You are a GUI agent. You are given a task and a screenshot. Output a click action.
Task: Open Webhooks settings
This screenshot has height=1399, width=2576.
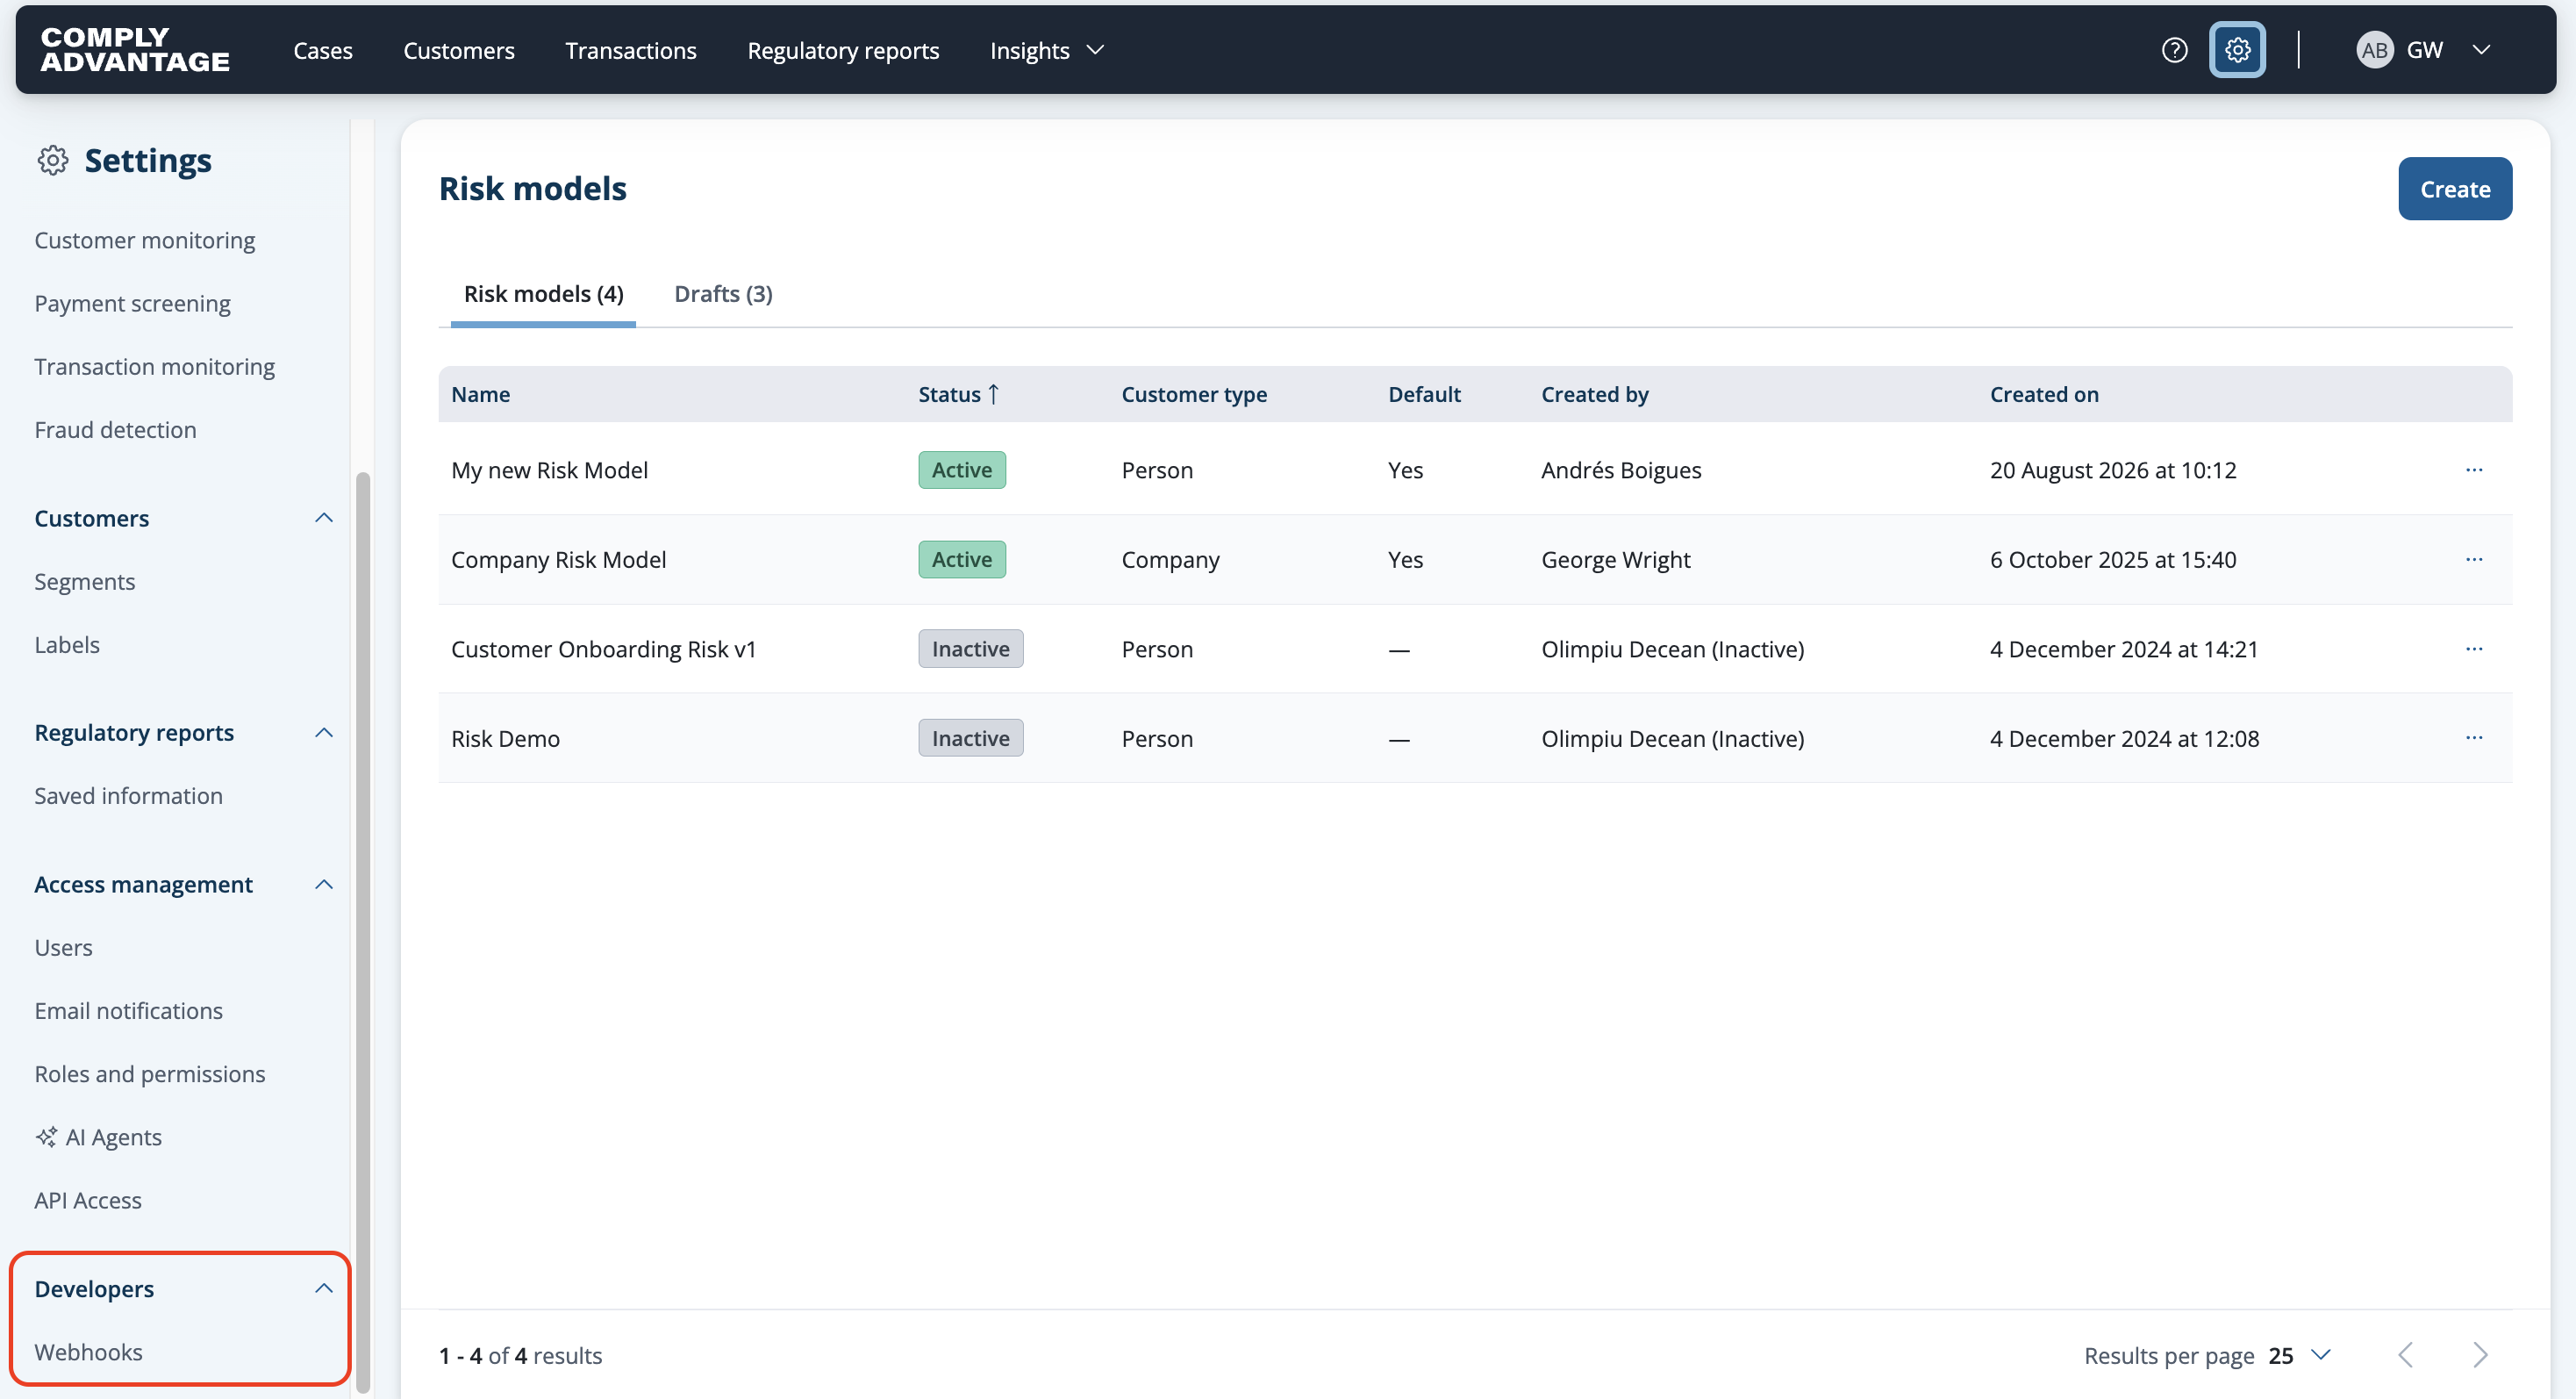coord(89,1352)
